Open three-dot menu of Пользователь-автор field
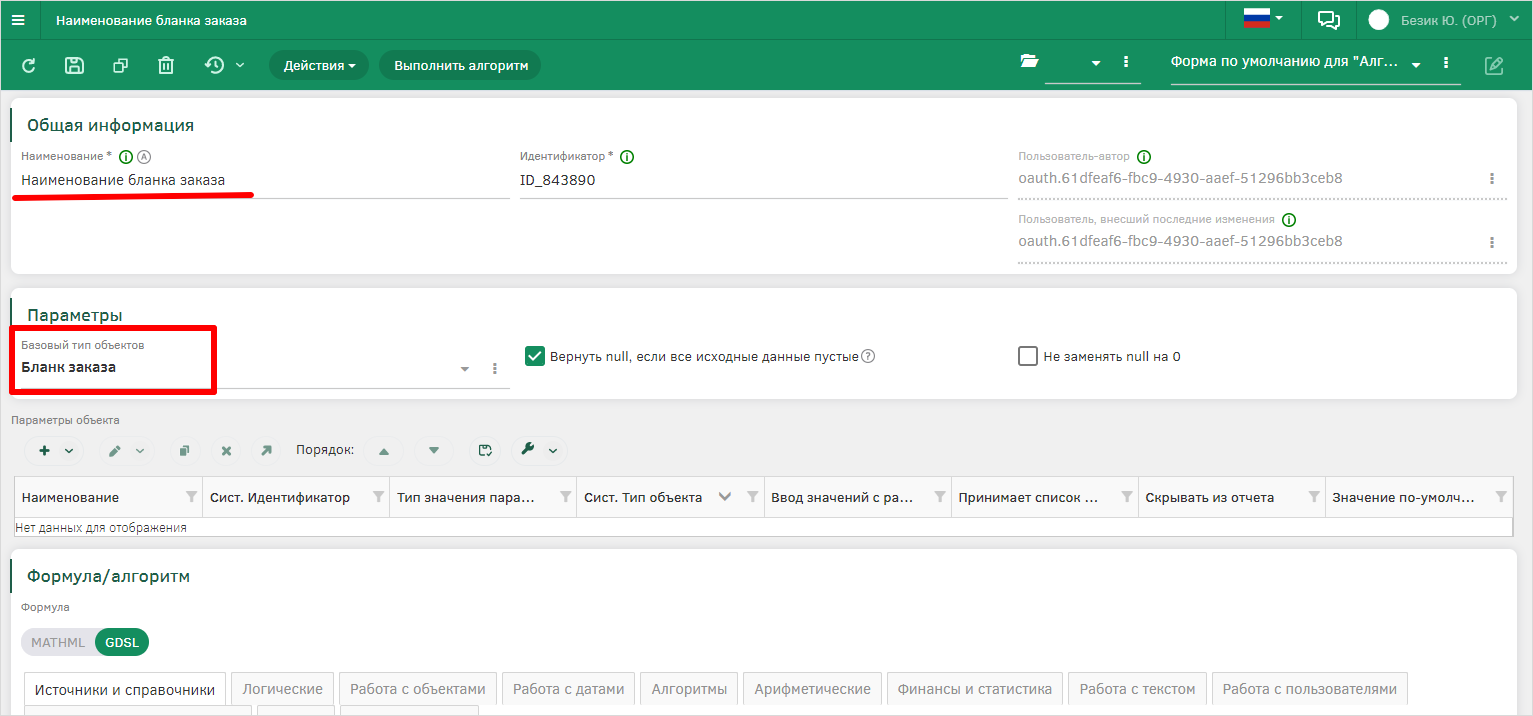 1492,179
